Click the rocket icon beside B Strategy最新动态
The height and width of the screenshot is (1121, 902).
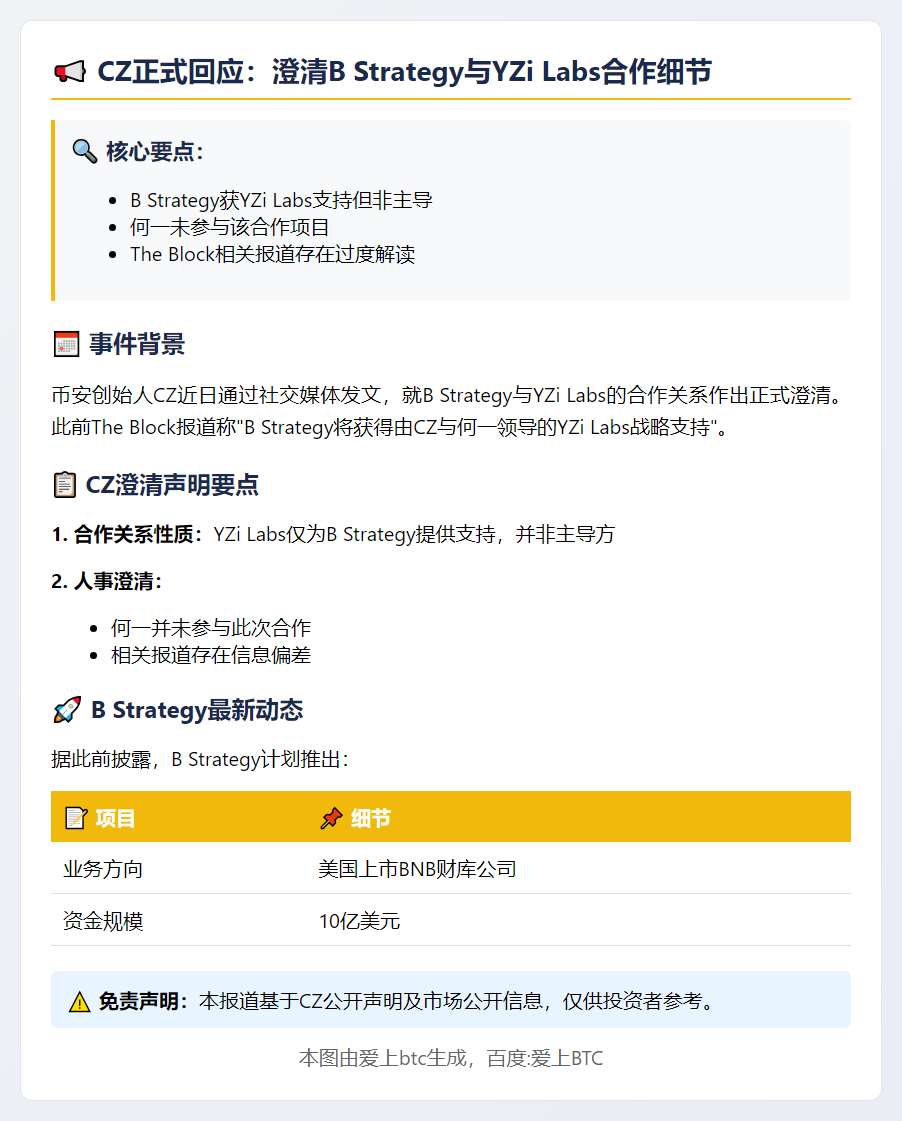click(66, 711)
